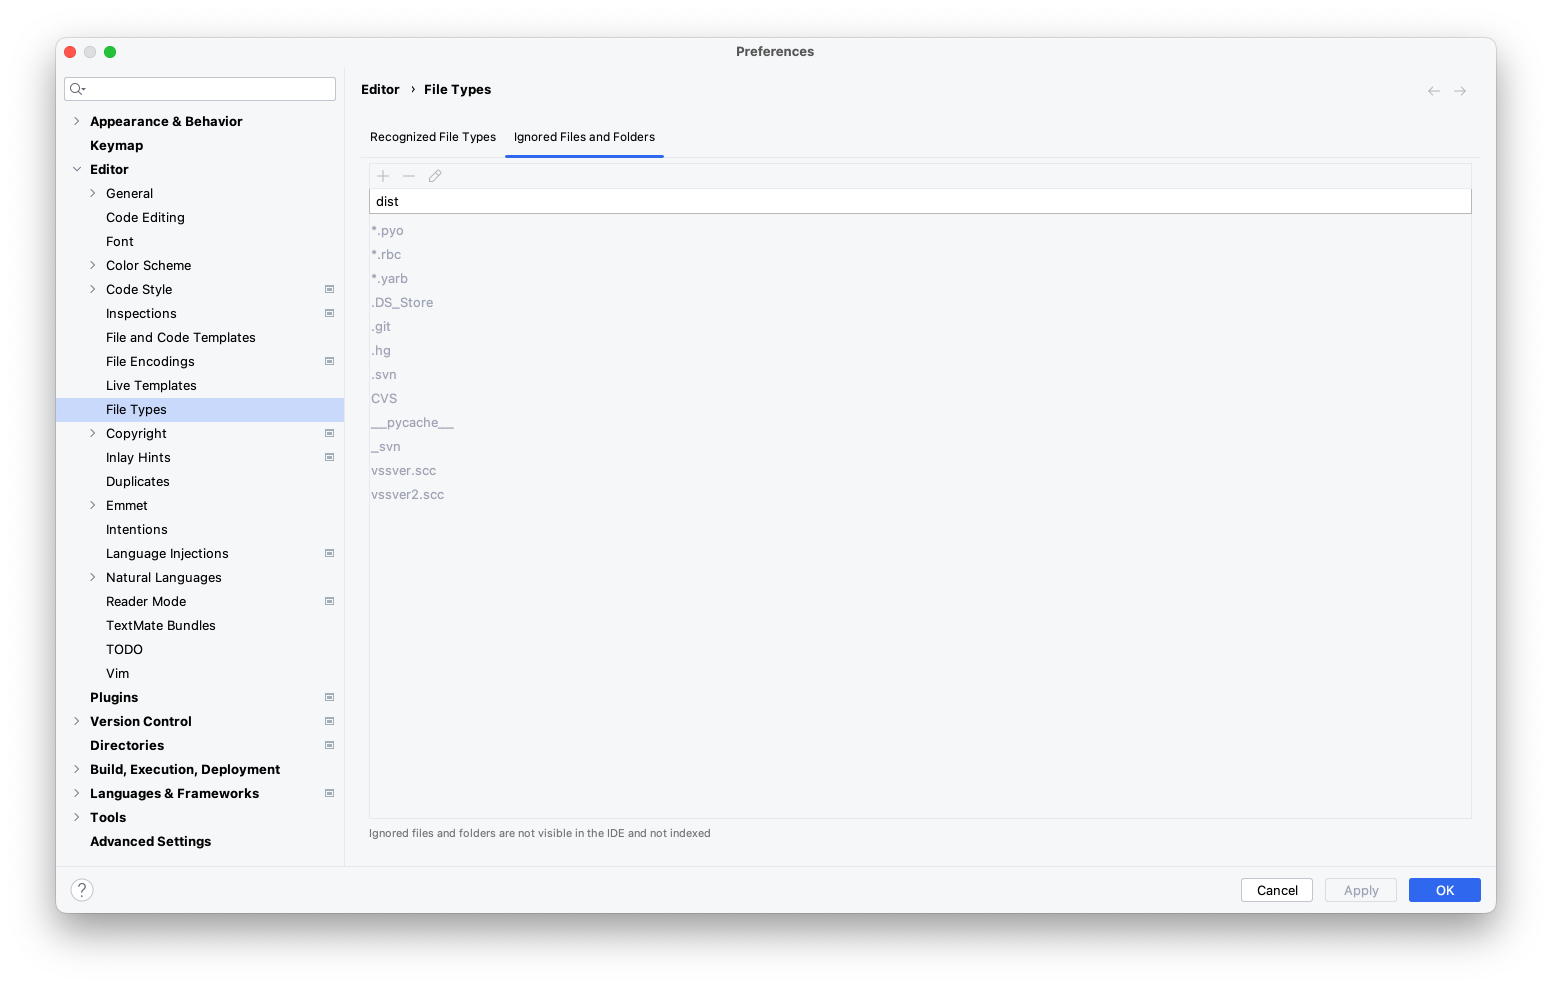Select File Types in the settings tree
The height and width of the screenshot is (987, 1552).
coord(136,409)
